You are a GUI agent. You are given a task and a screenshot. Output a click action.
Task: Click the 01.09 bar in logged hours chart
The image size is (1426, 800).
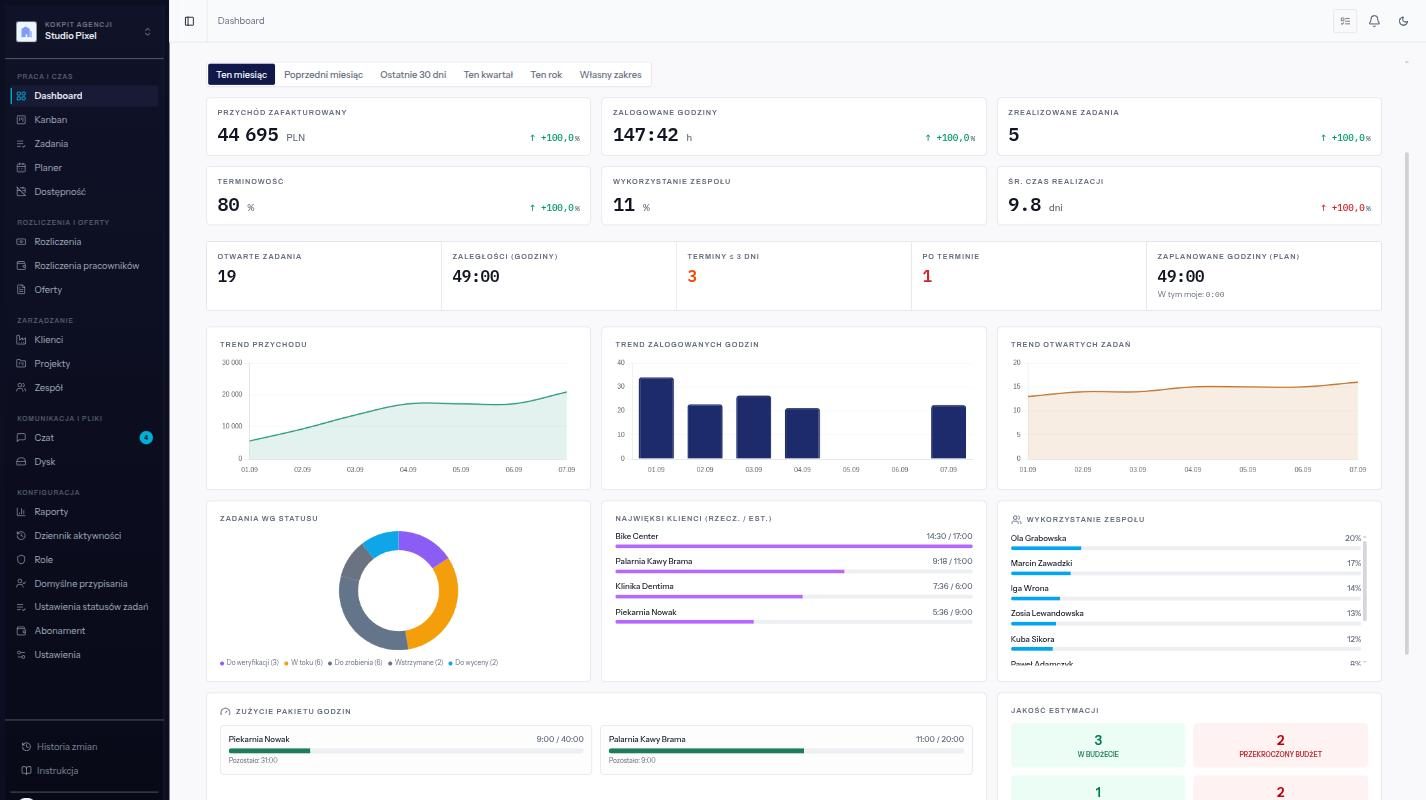(x=656, y=418)
